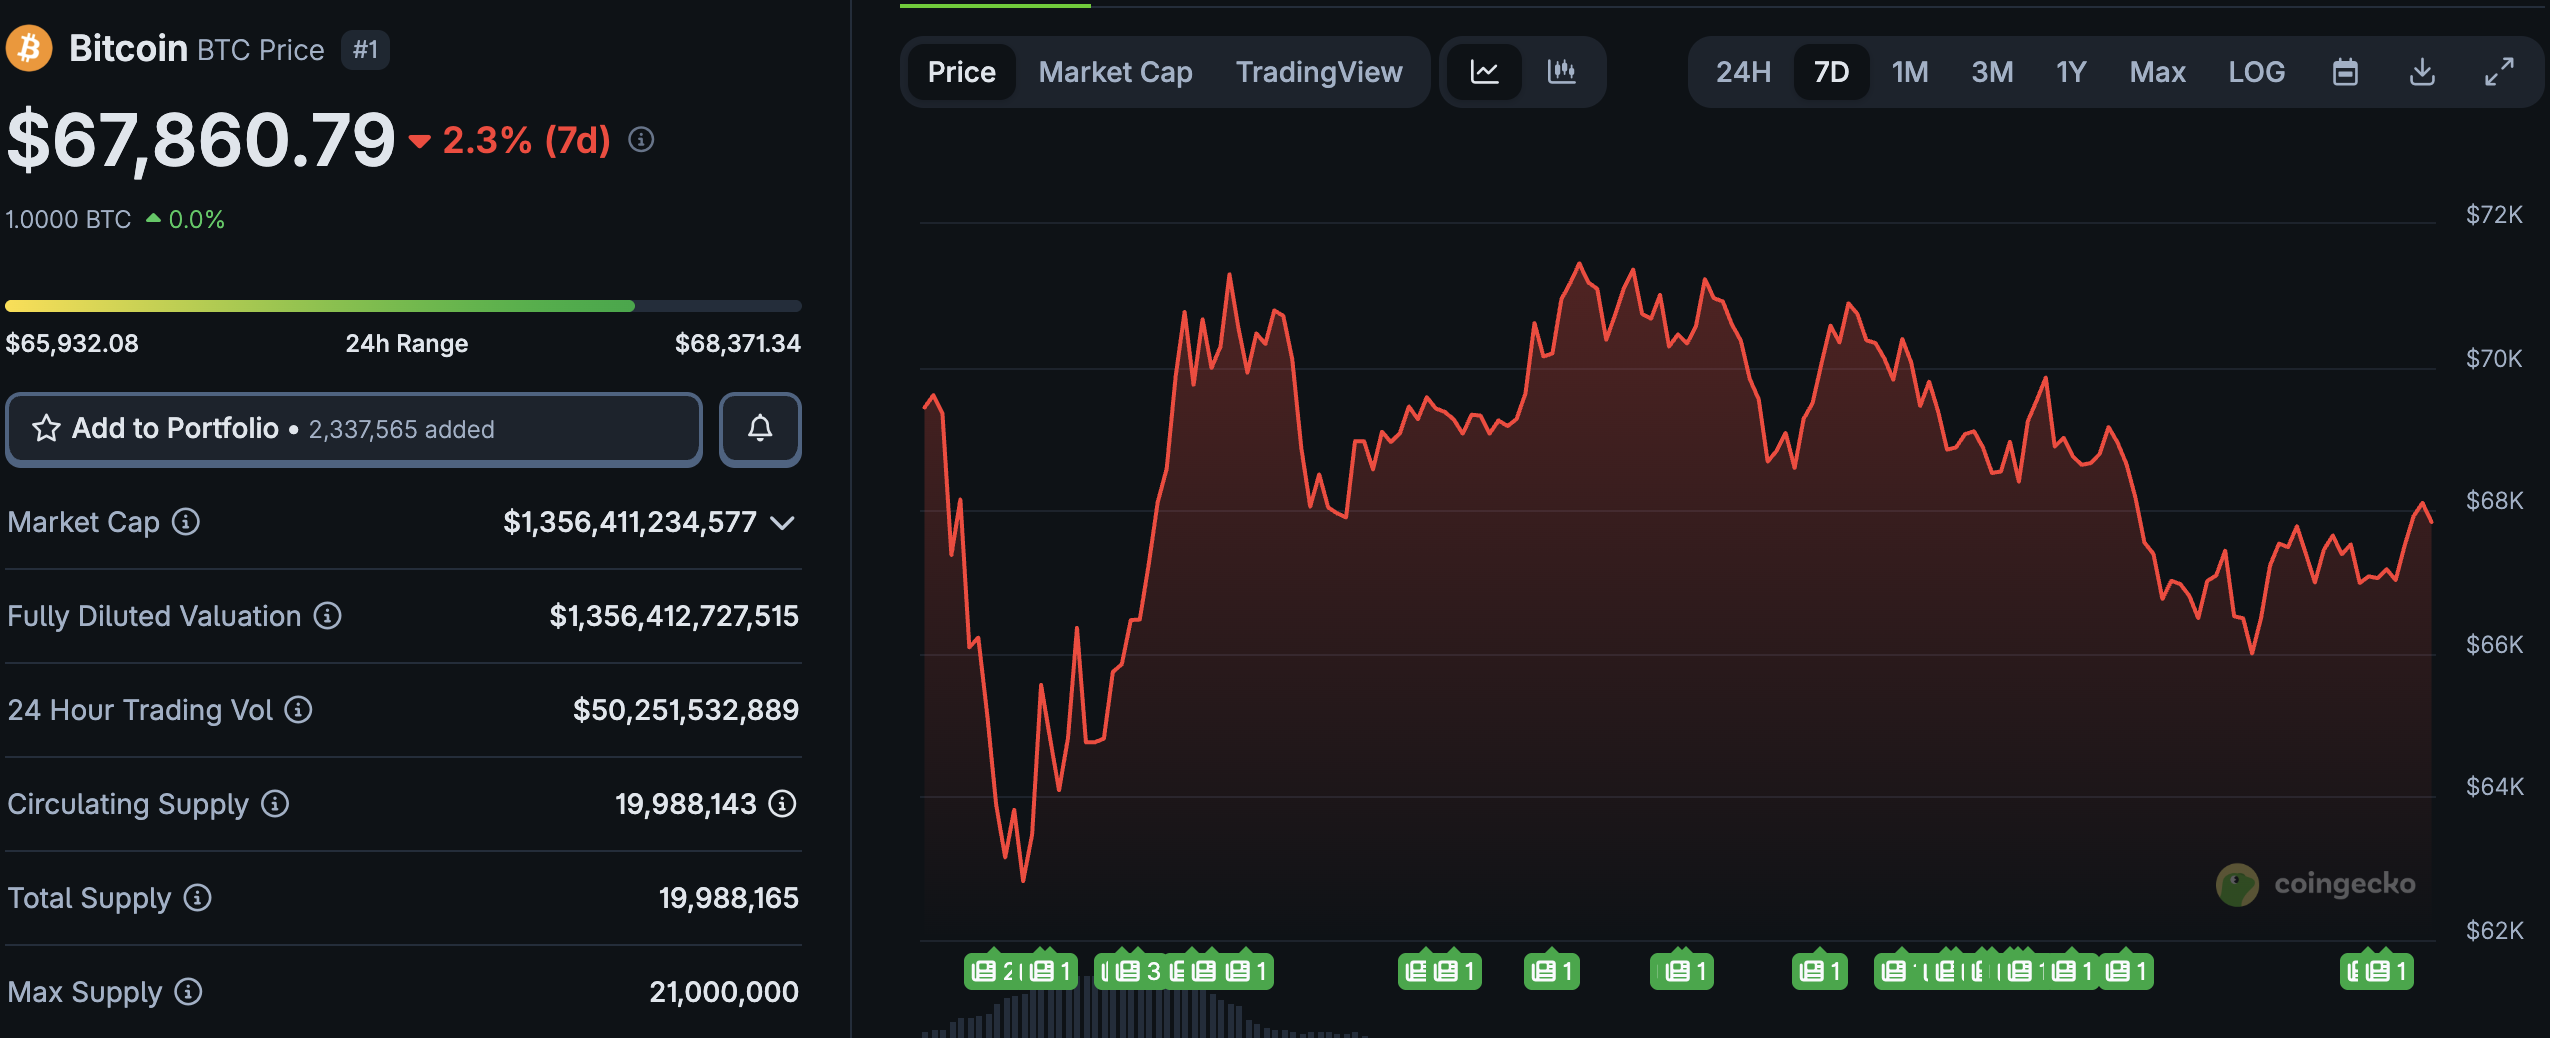Click the $62K axis label
2550x1038 pixels.
(2494, 930)
